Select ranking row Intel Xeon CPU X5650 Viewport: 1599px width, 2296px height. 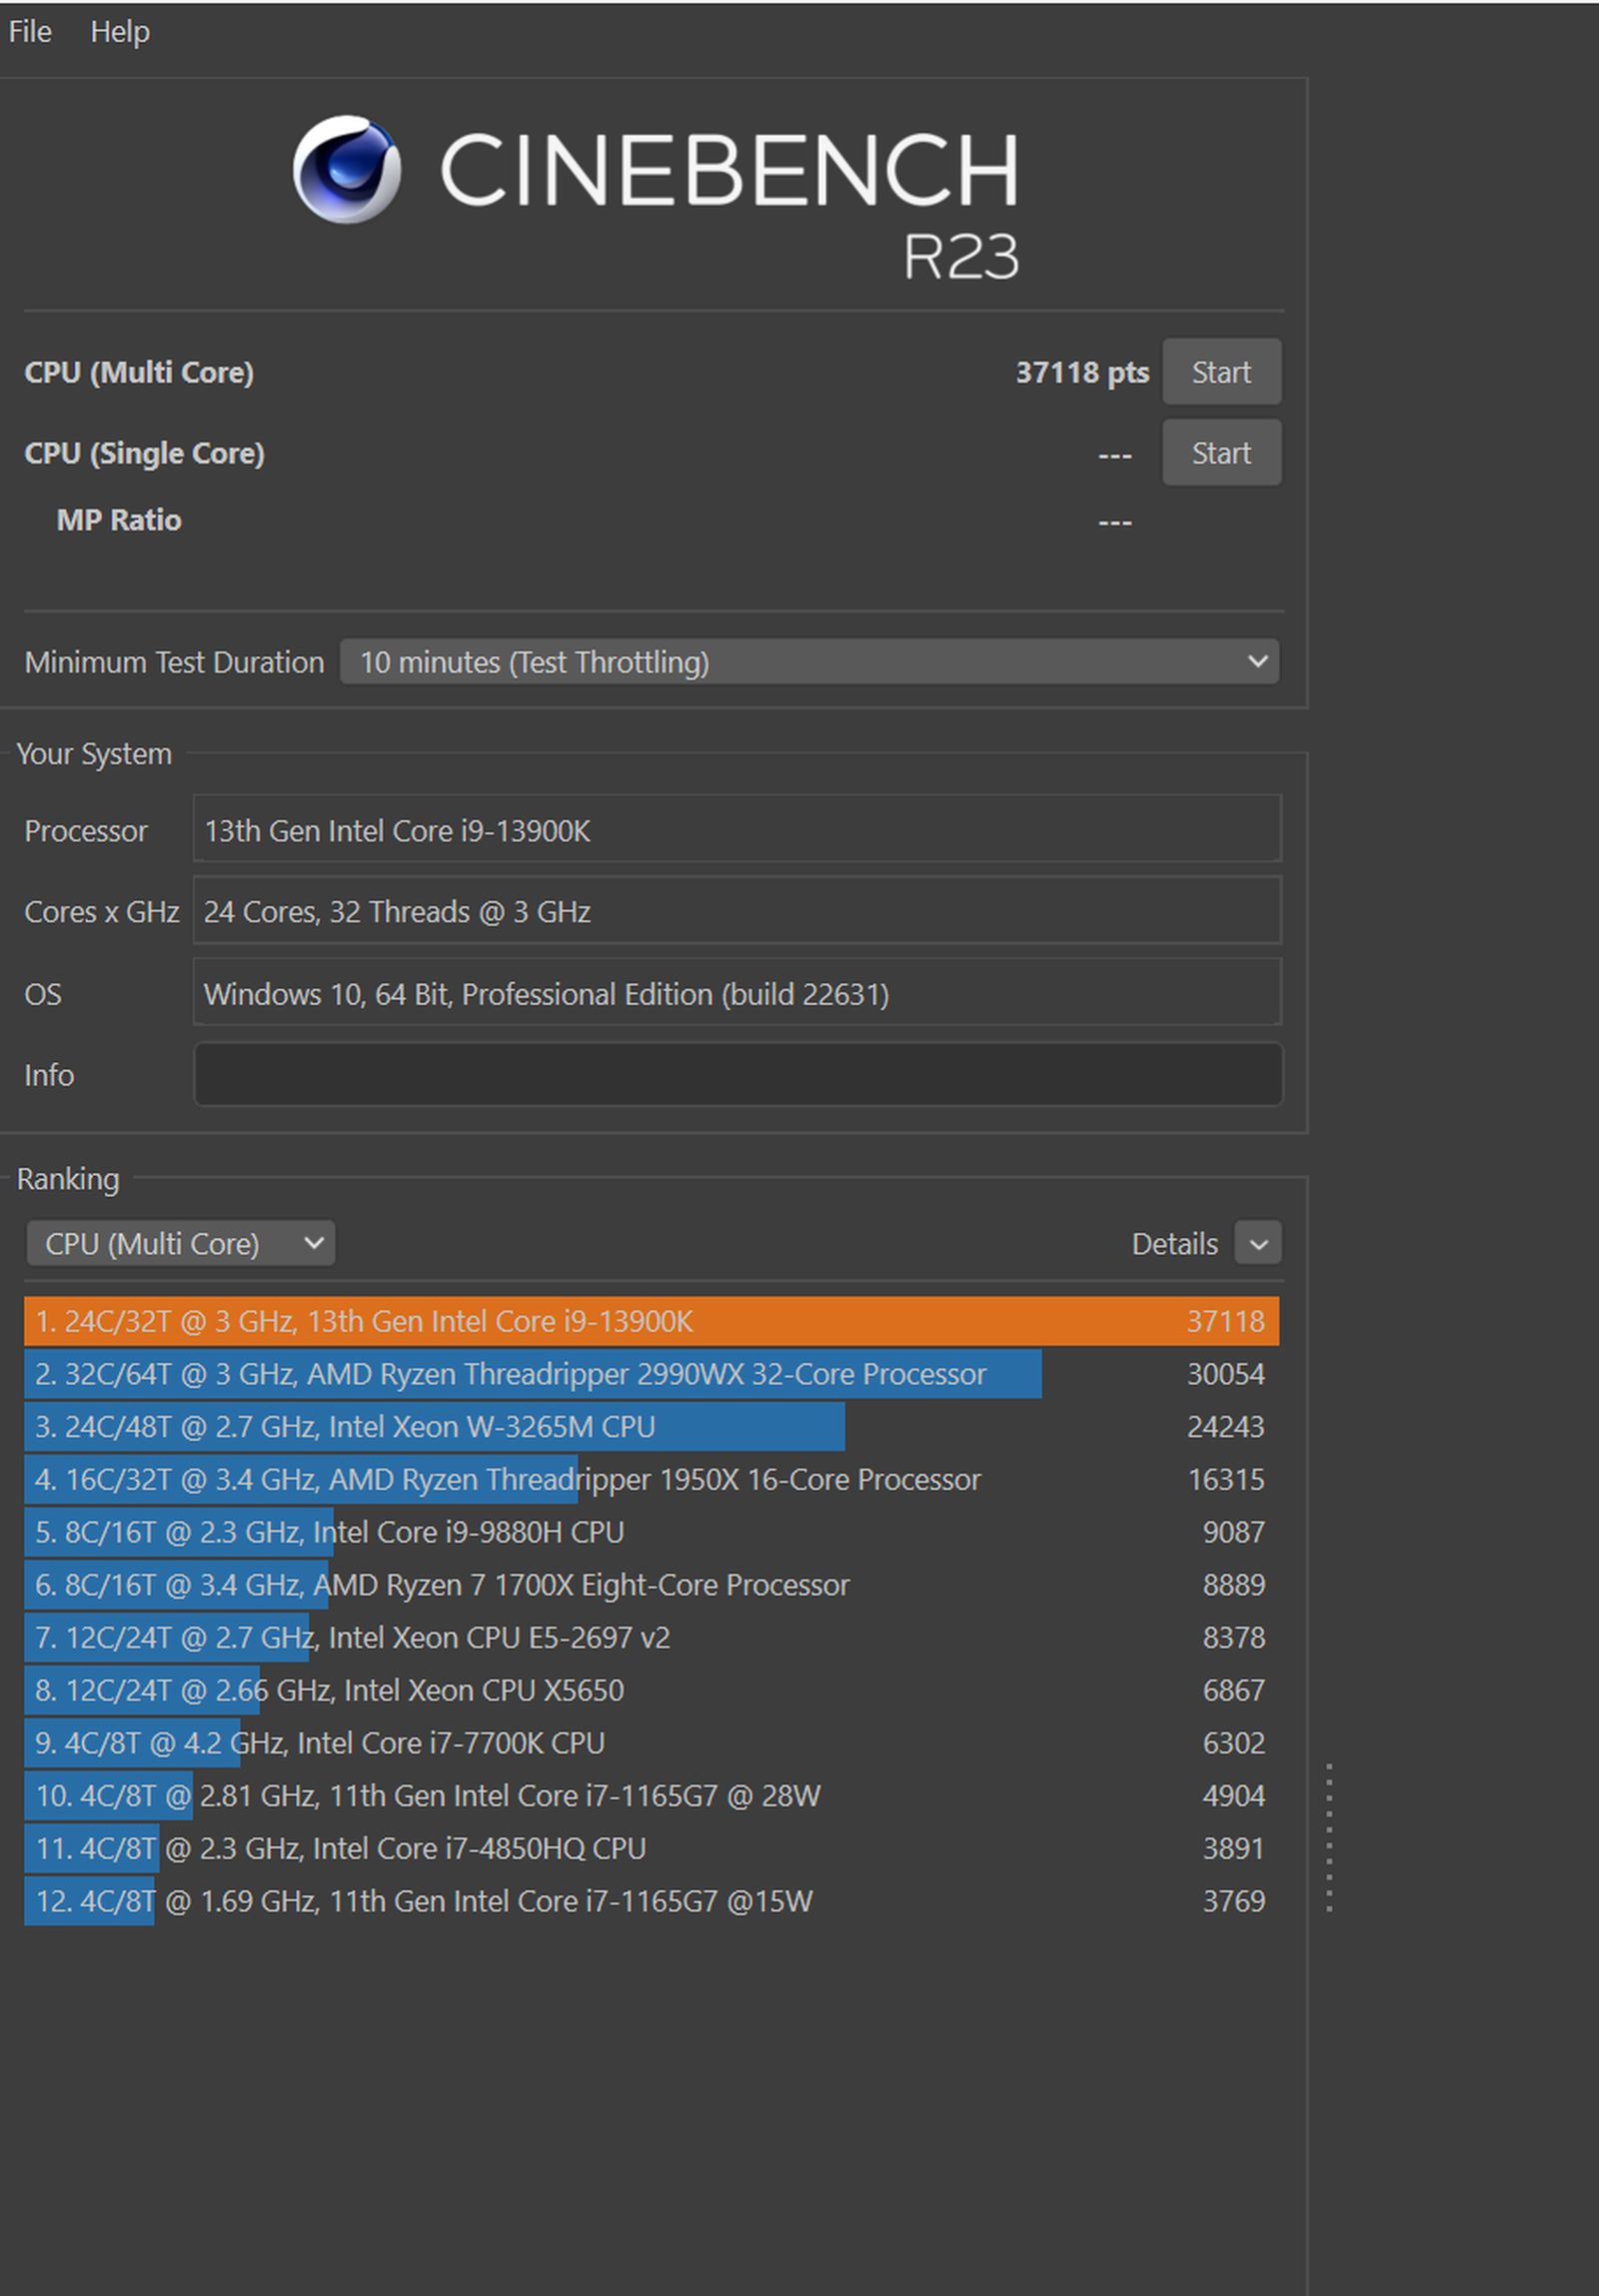coord(652,1690)
